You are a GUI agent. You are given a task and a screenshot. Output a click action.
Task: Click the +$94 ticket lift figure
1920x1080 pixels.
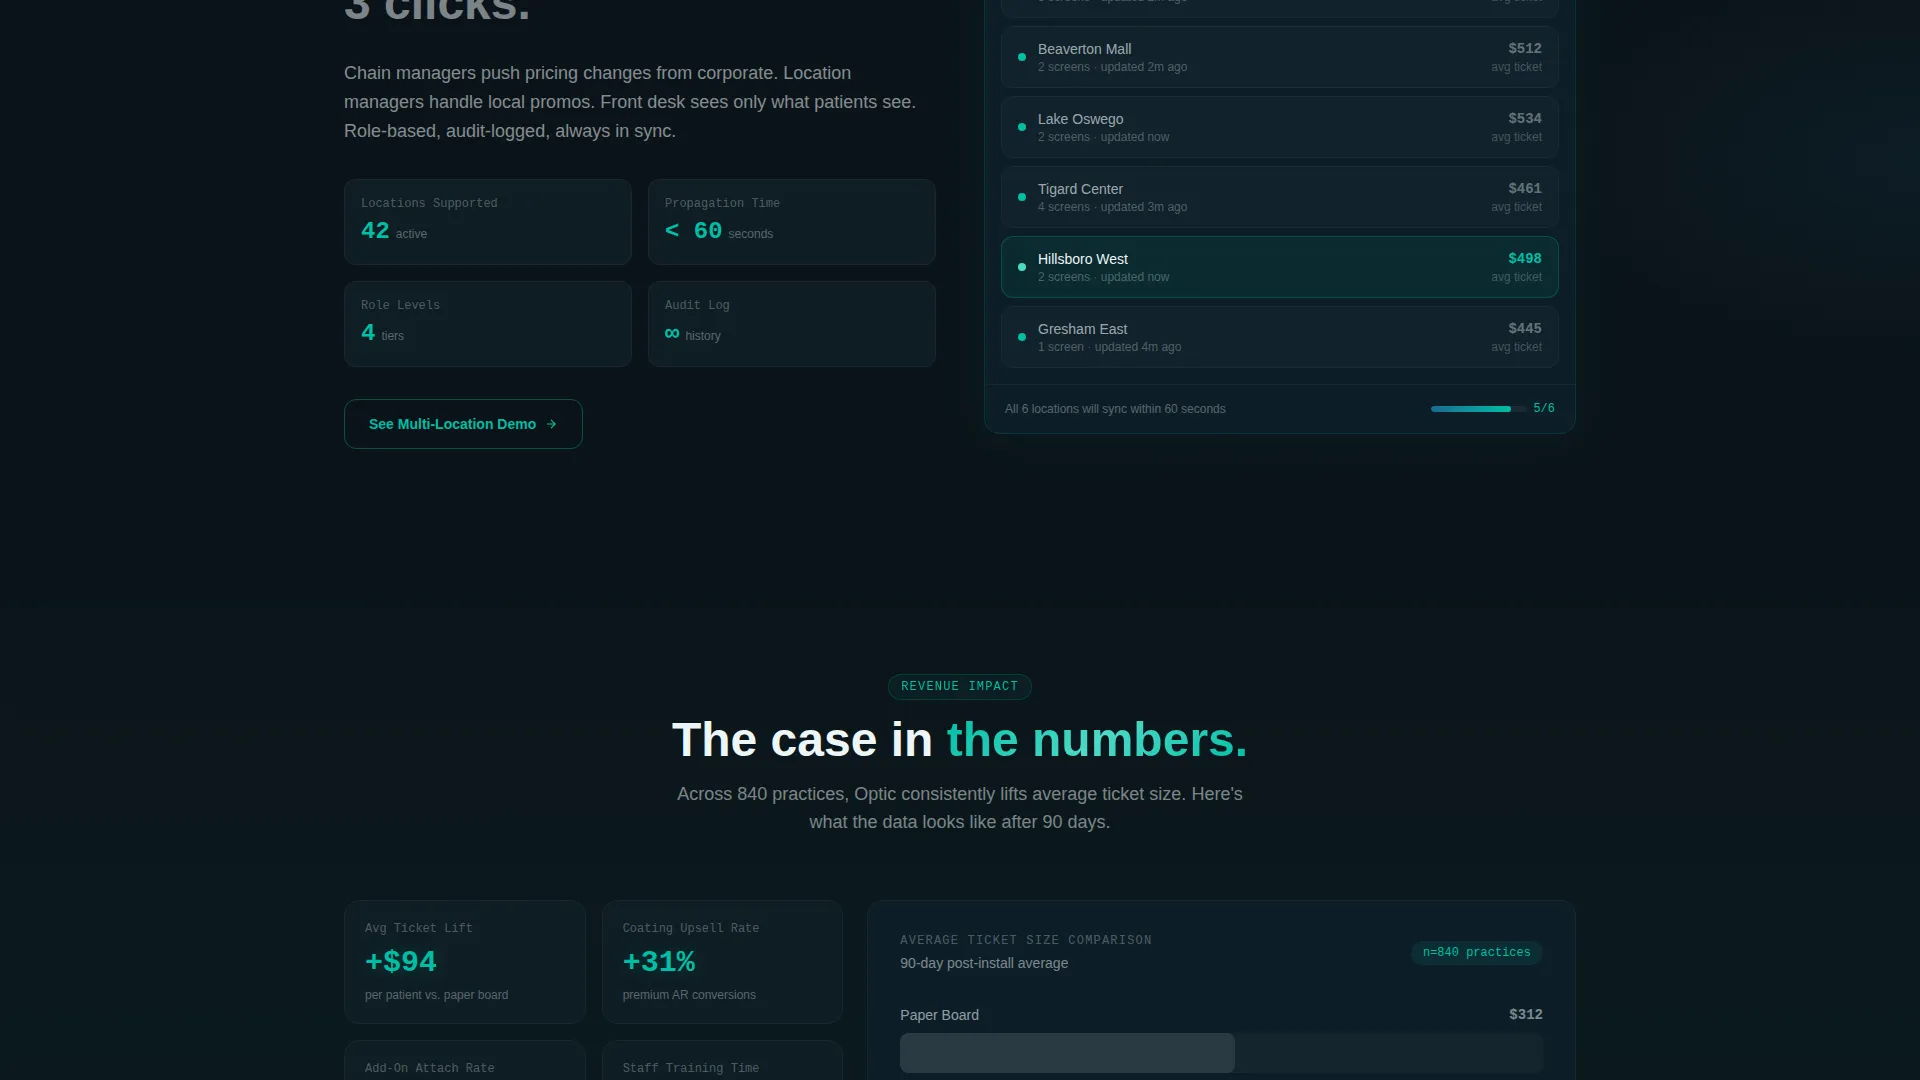point(400,961)
